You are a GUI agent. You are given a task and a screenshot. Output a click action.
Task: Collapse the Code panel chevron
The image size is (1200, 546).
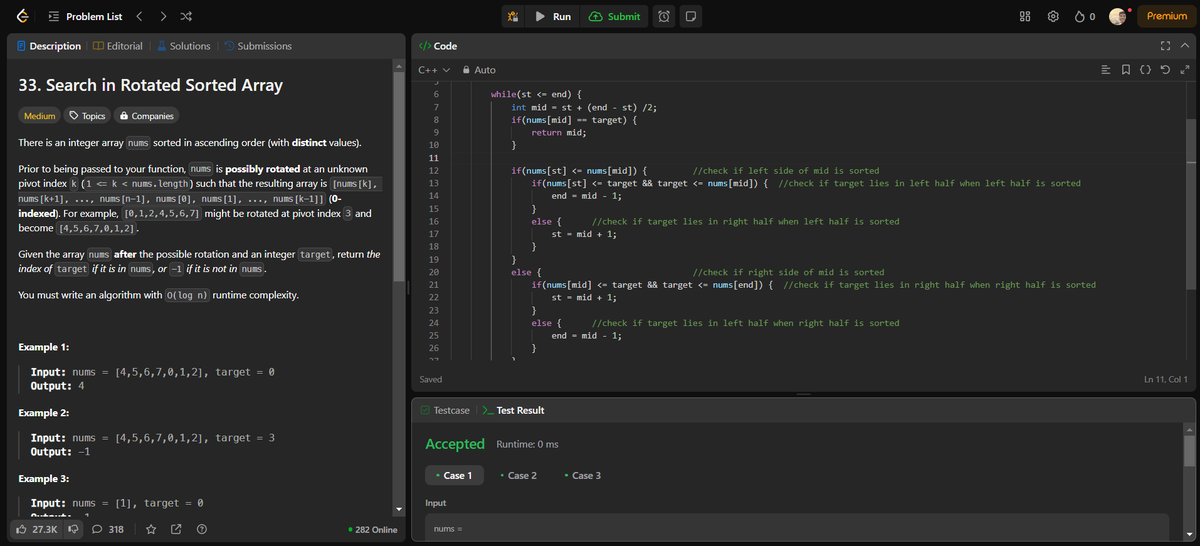point(1185,46)
